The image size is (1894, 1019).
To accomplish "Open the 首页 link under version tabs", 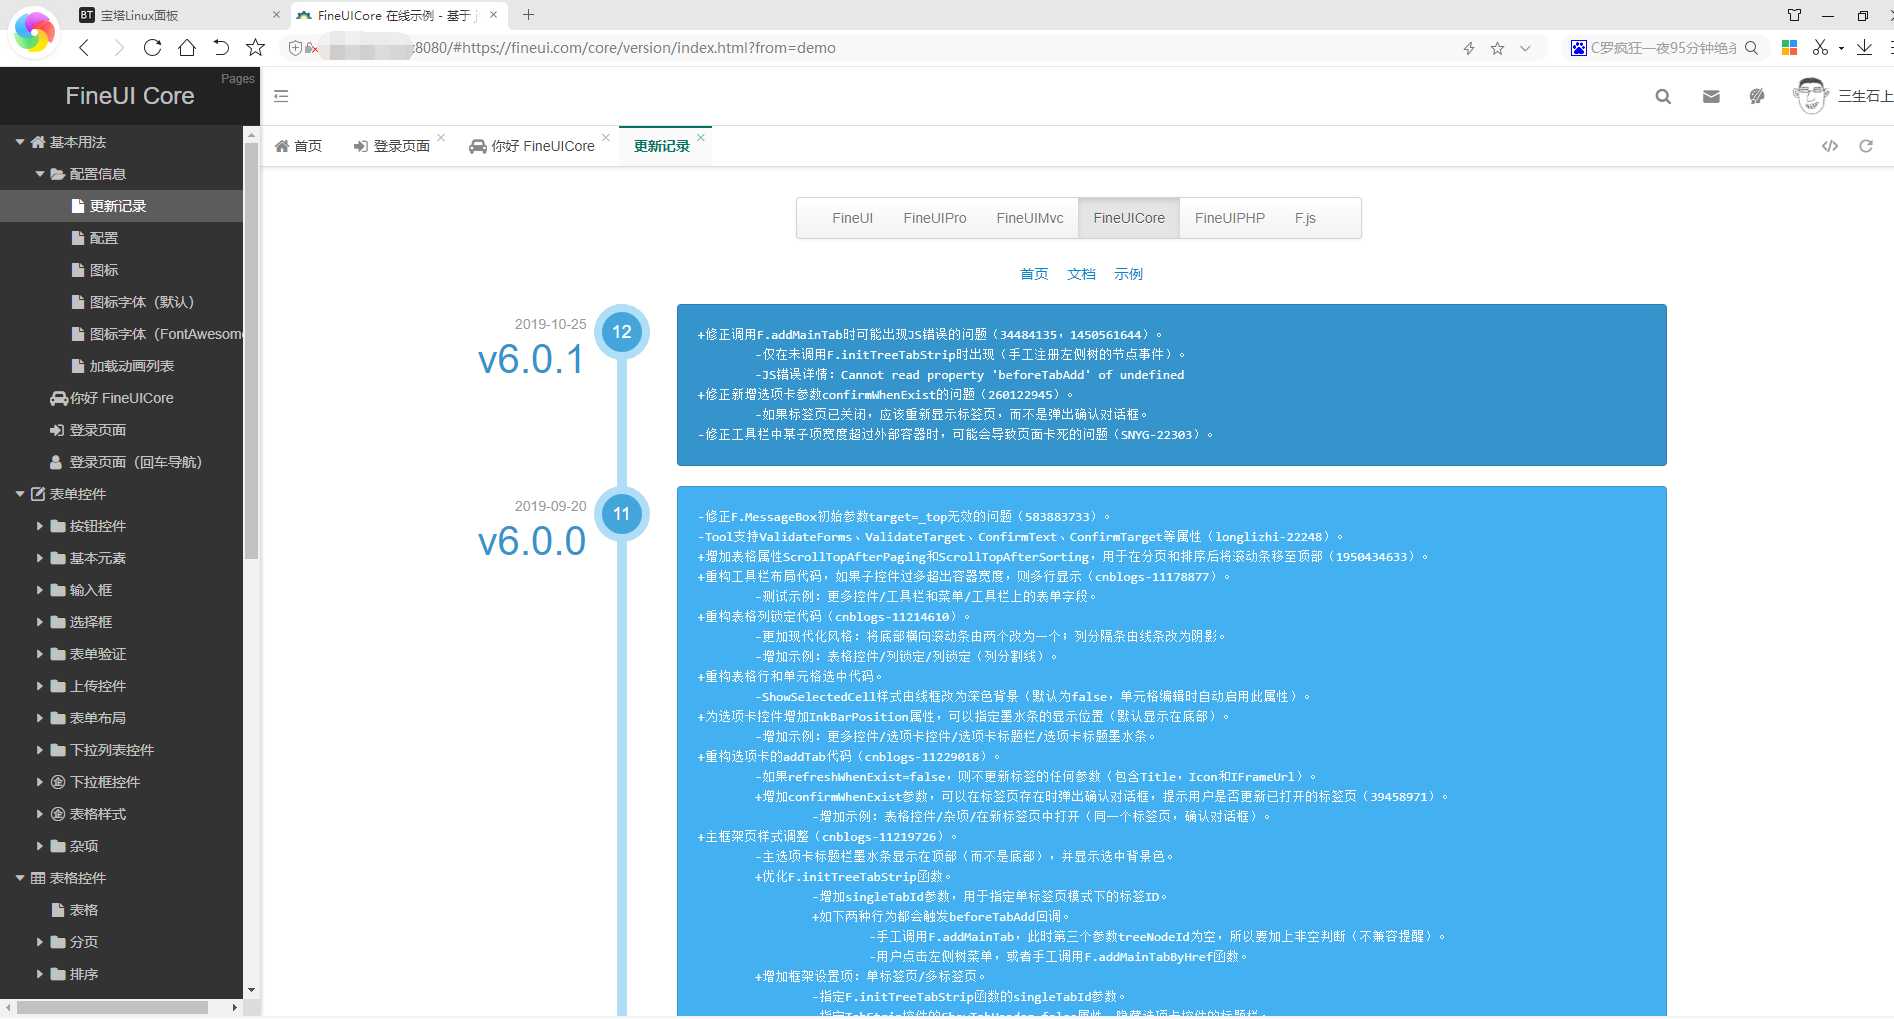I will [x=1034, y=274].
